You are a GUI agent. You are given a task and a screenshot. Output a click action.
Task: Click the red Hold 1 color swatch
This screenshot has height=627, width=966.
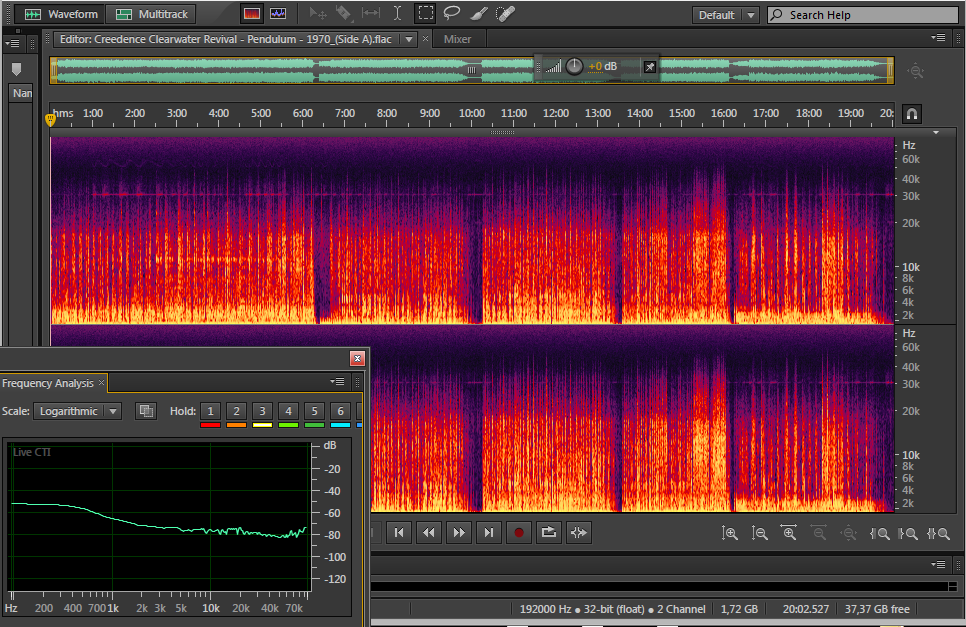point(210,425)
